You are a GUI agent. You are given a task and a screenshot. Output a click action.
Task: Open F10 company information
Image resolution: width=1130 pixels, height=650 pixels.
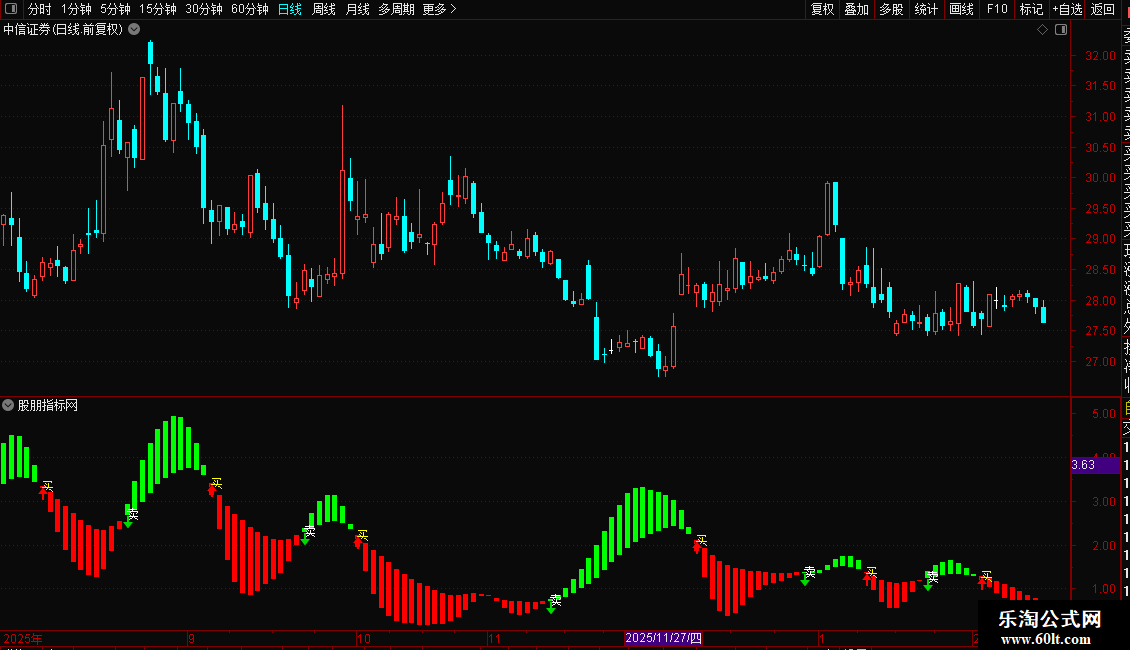(x=997, y=9)
